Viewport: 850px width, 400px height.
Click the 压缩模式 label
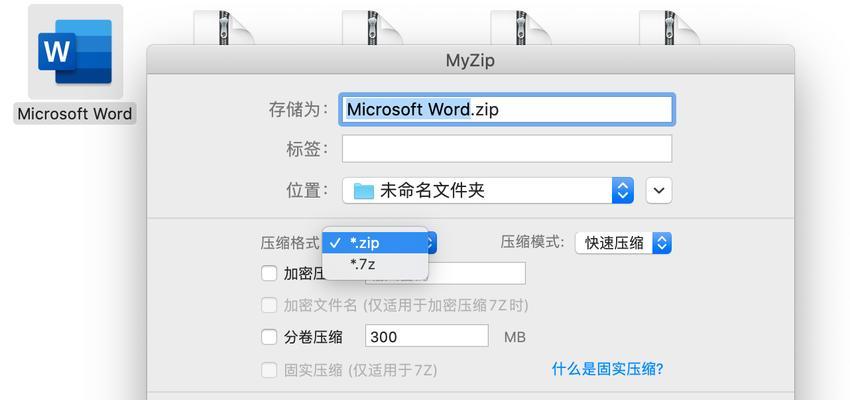coord(533,242)
